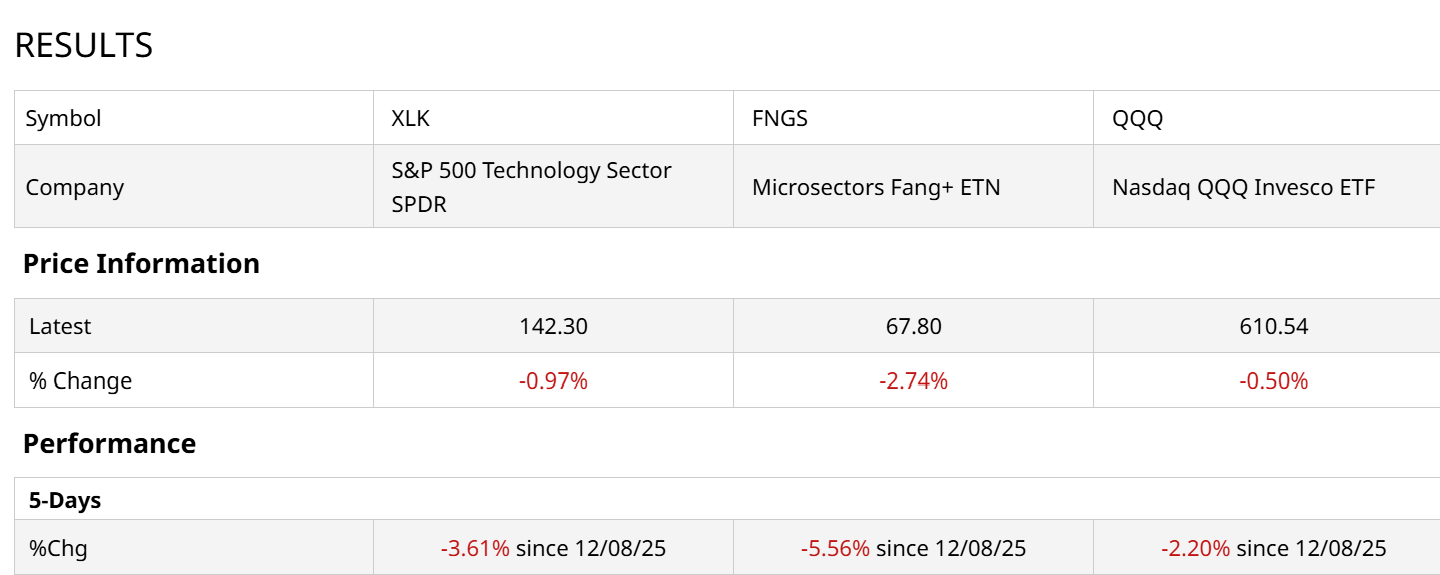1440x575 pixels.
Task: Click the XLK symbol cell
Action: tap(411, 118)
